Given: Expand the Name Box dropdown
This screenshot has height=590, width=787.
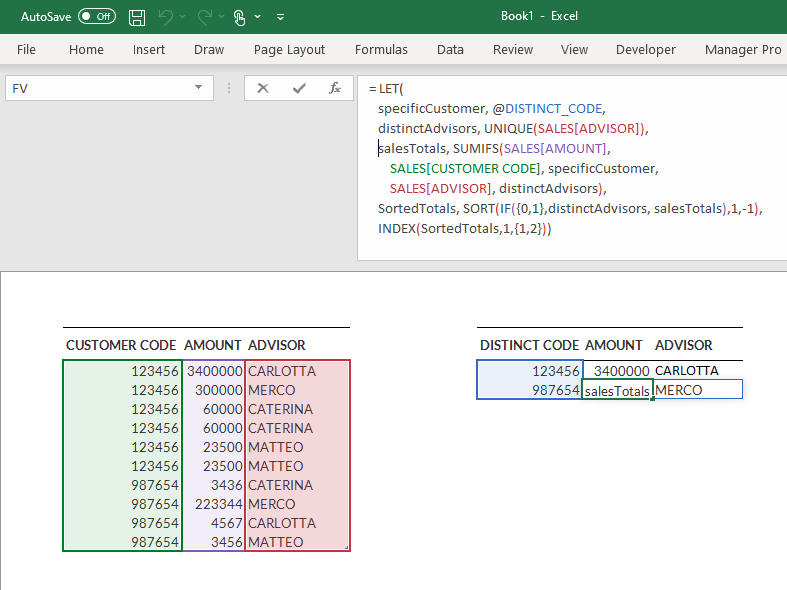Looking at the screenshot, I should [198, 88].
